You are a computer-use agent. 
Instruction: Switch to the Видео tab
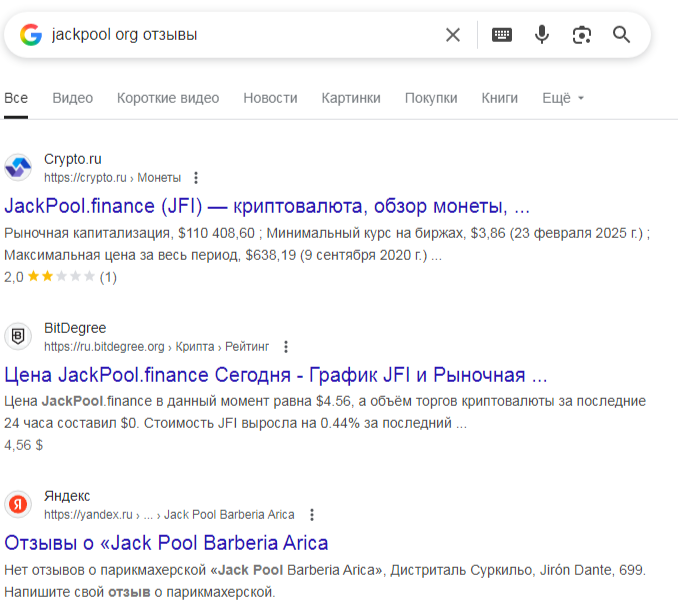click(x=72, y=98)
